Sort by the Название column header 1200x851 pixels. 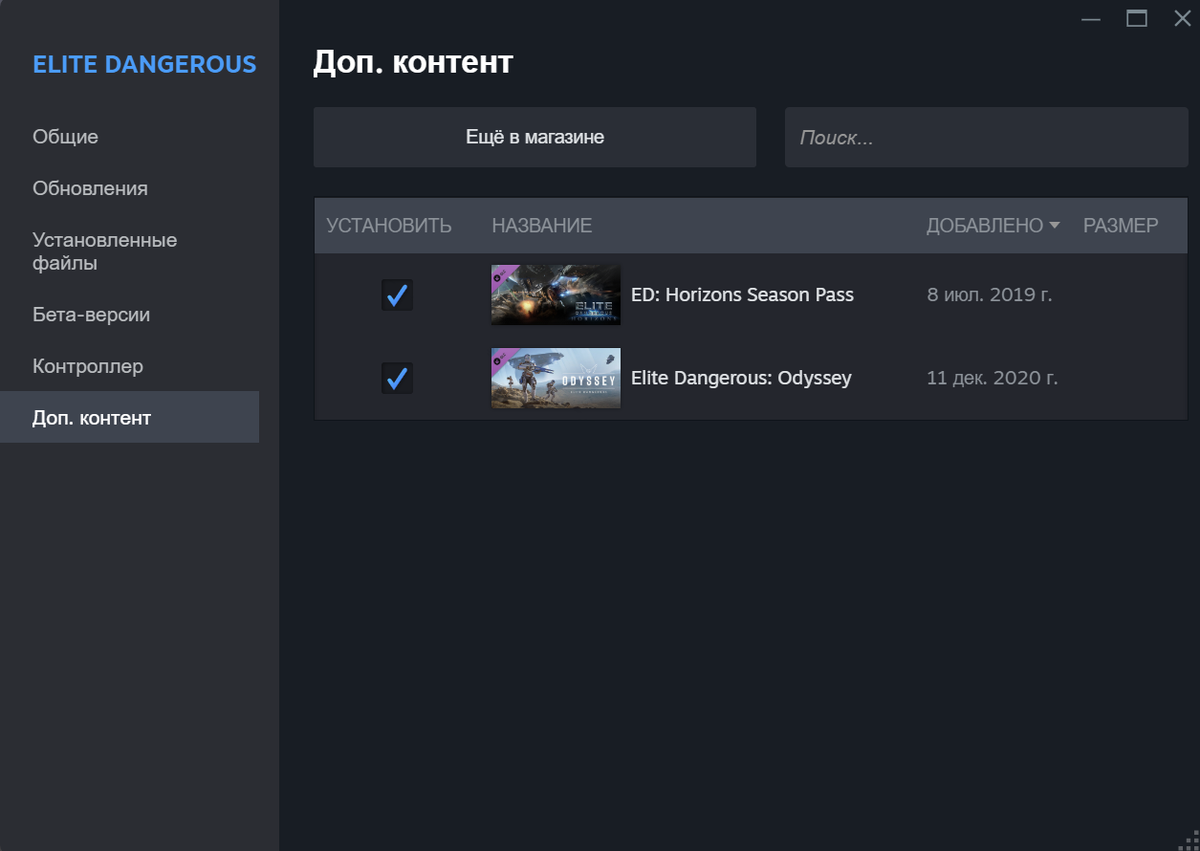[x=542, y=226]
